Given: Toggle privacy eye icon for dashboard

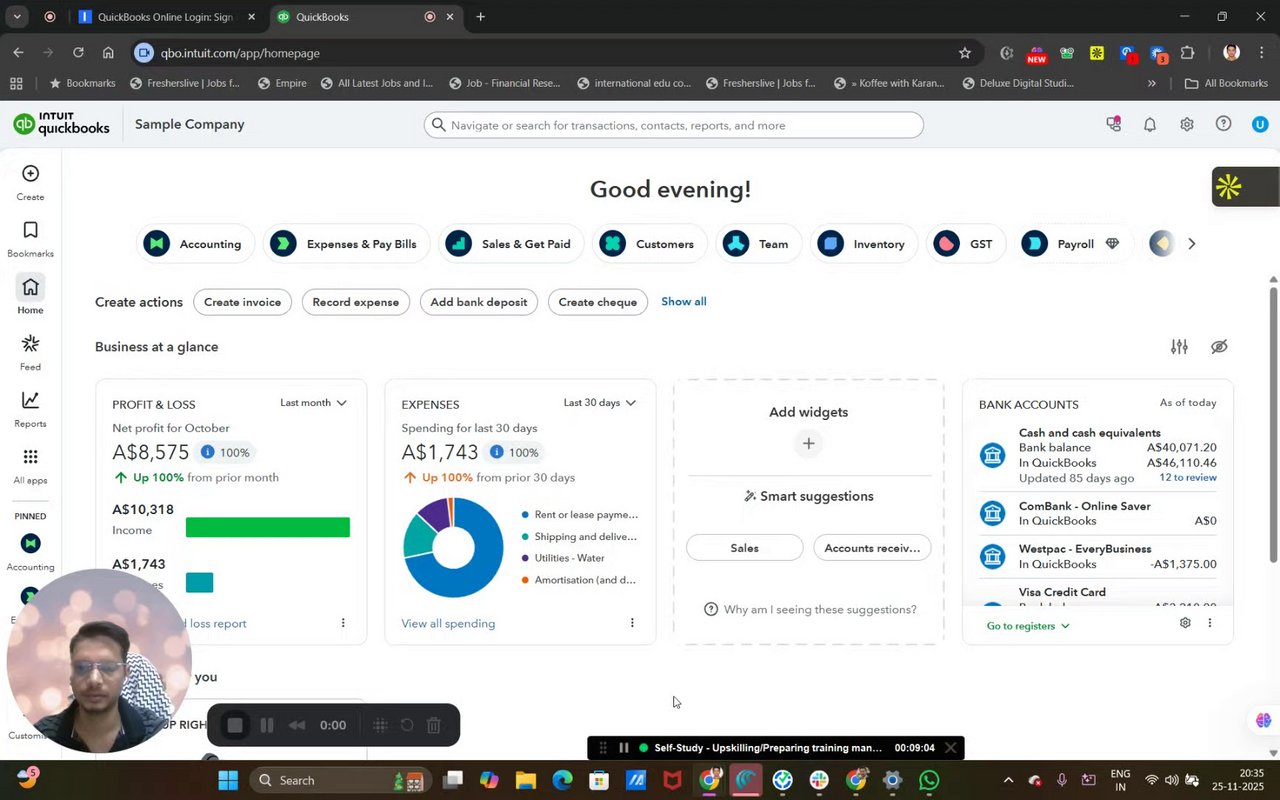Looking at the screenshot, I should coord(1218,346).
